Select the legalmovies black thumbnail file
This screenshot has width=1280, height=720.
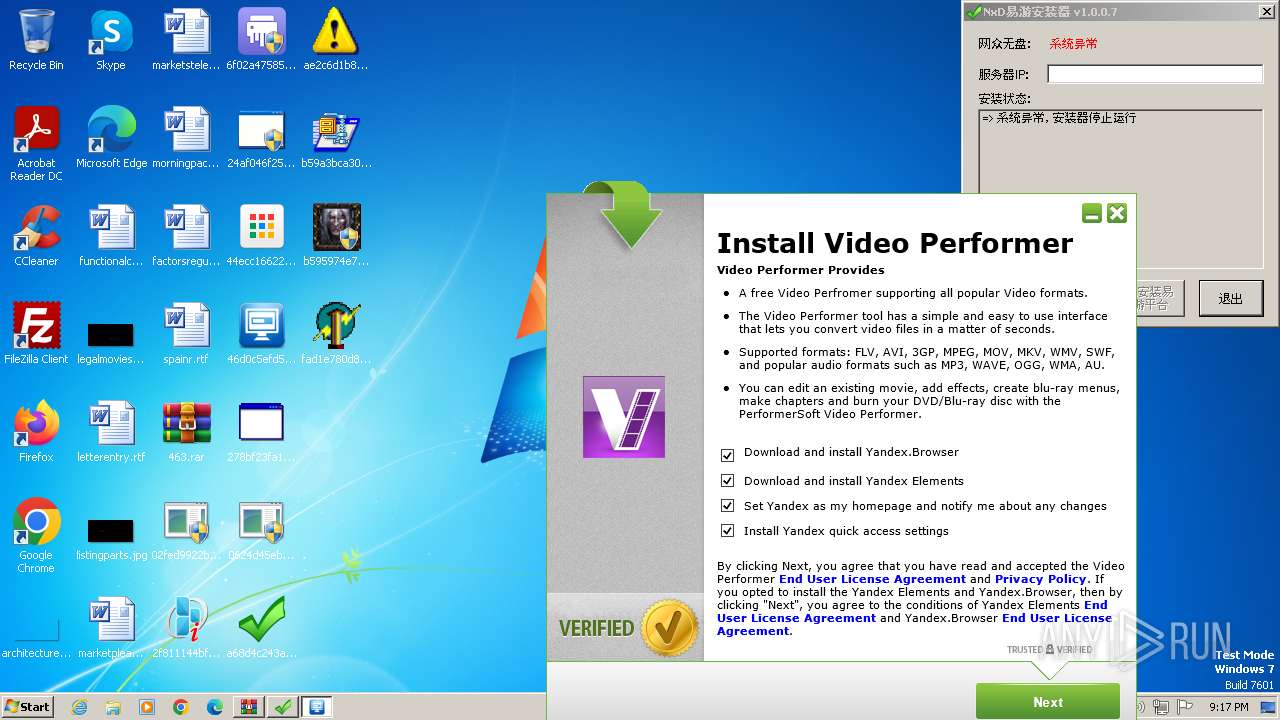[111, 341]
